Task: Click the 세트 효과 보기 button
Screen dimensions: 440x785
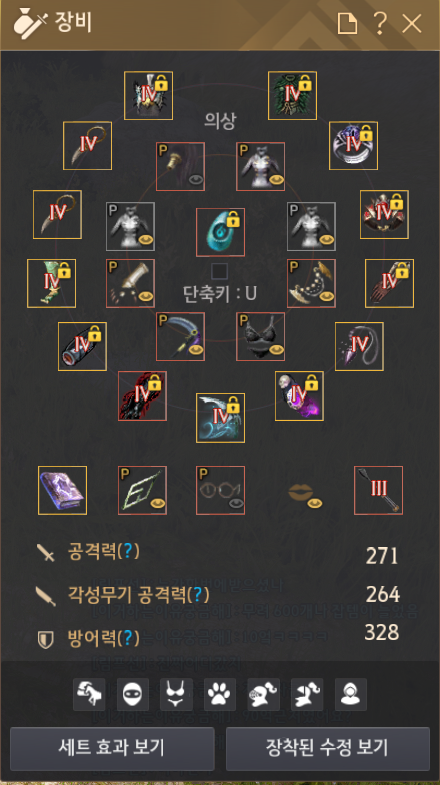Action: (112, 748)
